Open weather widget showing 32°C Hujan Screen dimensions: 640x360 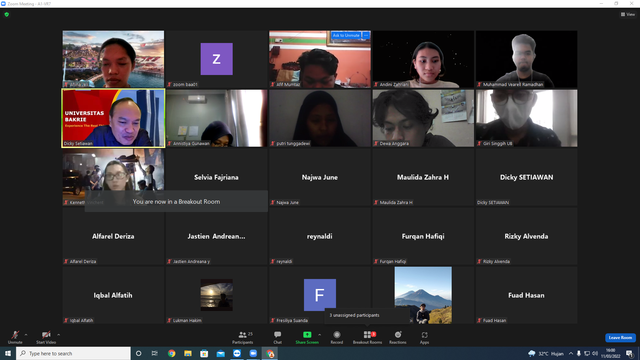546,353
